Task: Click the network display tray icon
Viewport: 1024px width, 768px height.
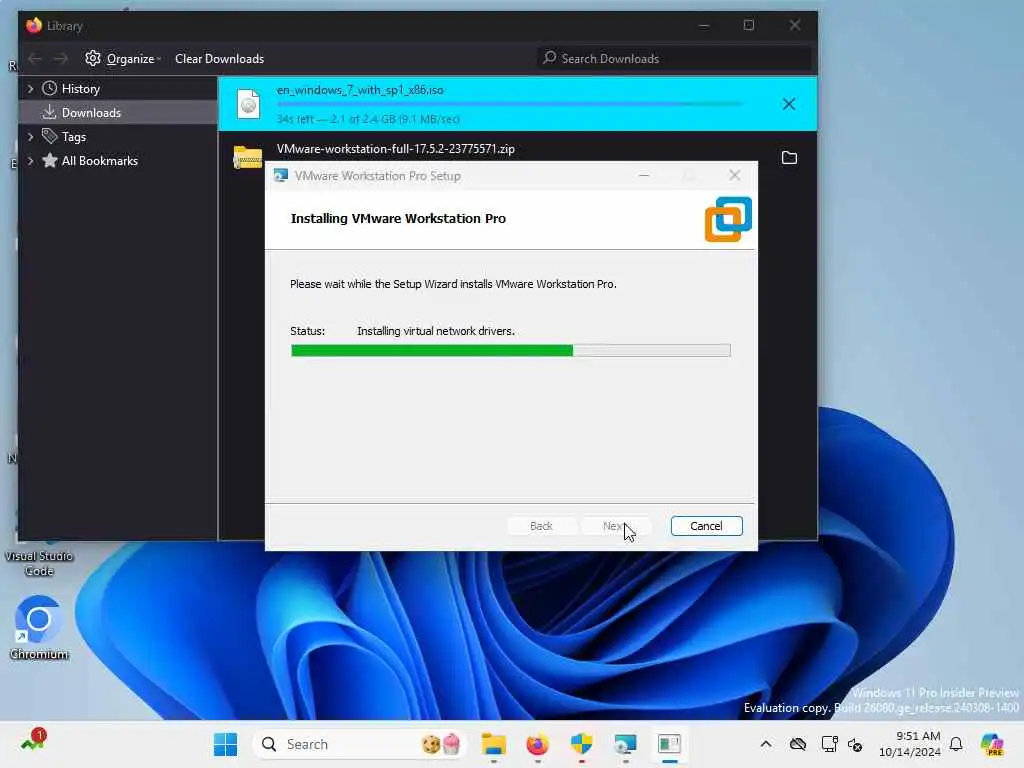Action: coord(829,744)
